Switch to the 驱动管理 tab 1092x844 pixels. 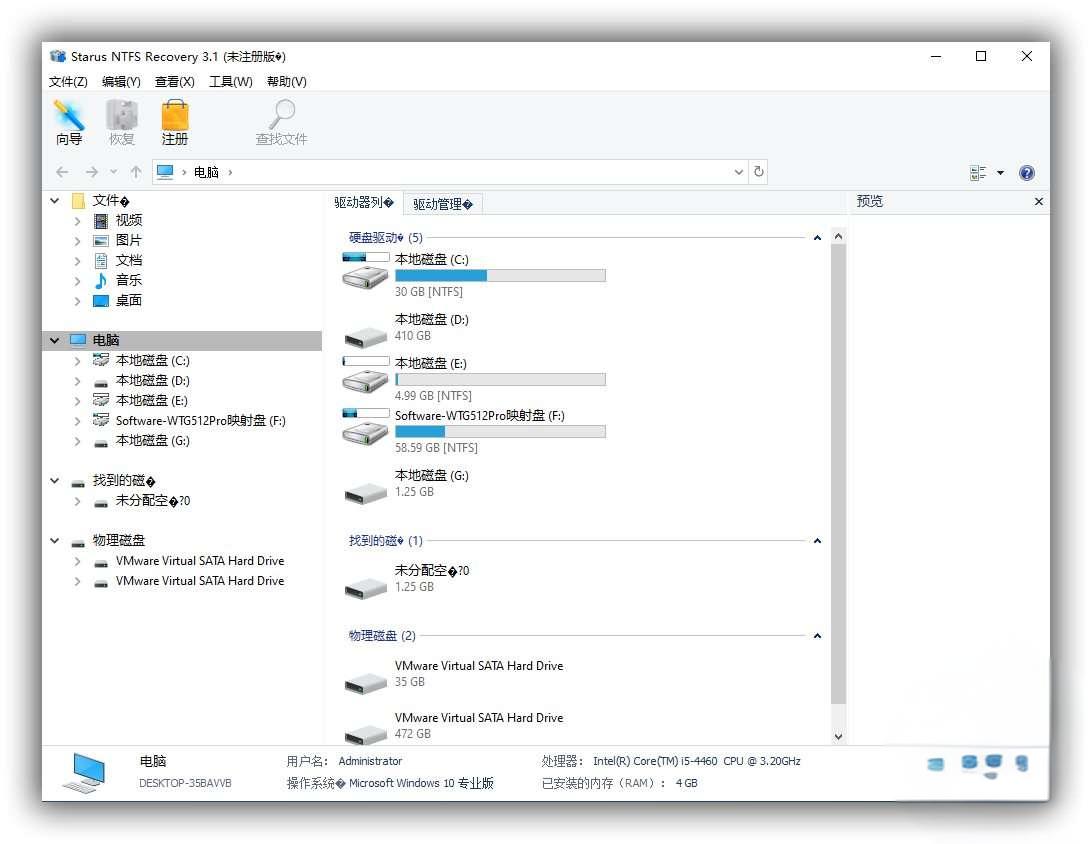coord(443,204)
